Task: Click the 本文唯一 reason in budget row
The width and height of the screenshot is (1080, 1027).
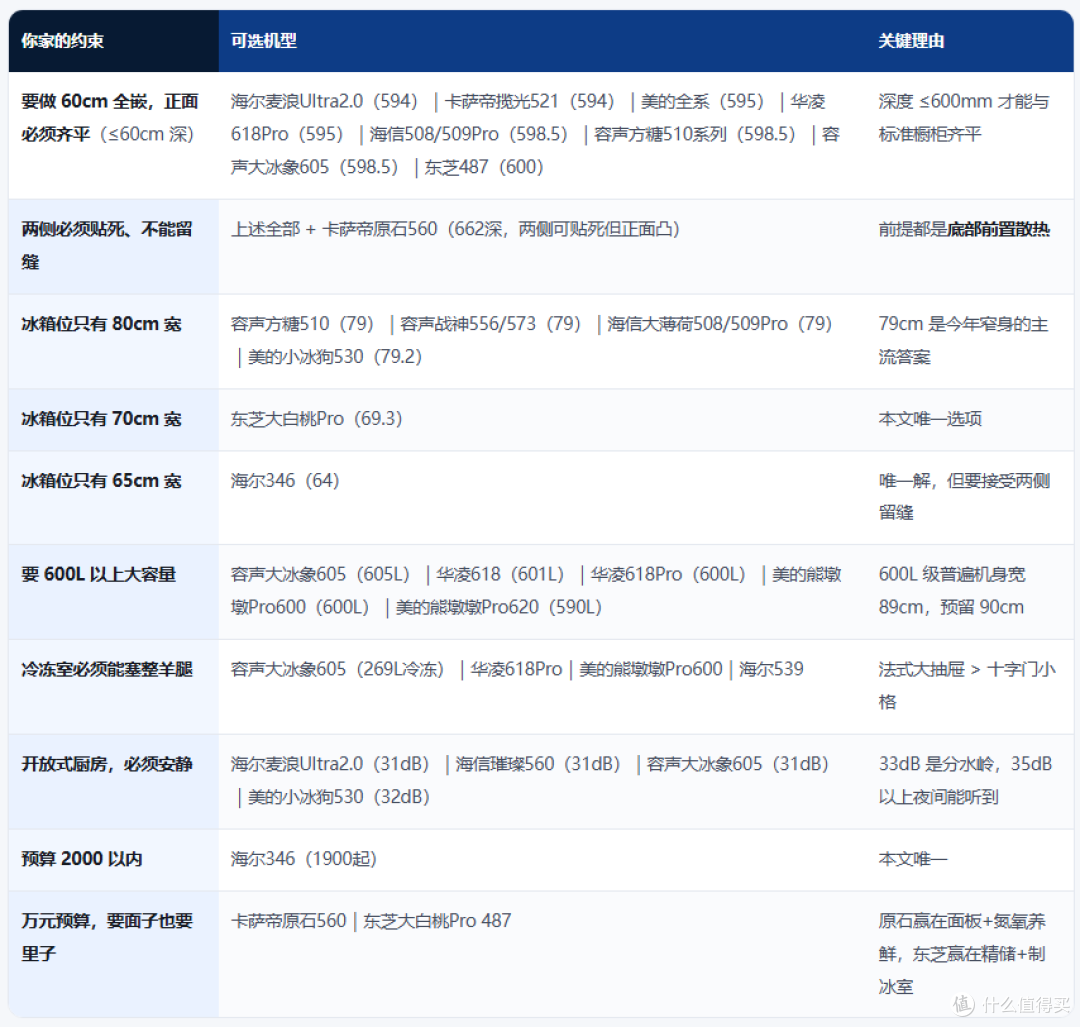Action: (x=969, y=860)
